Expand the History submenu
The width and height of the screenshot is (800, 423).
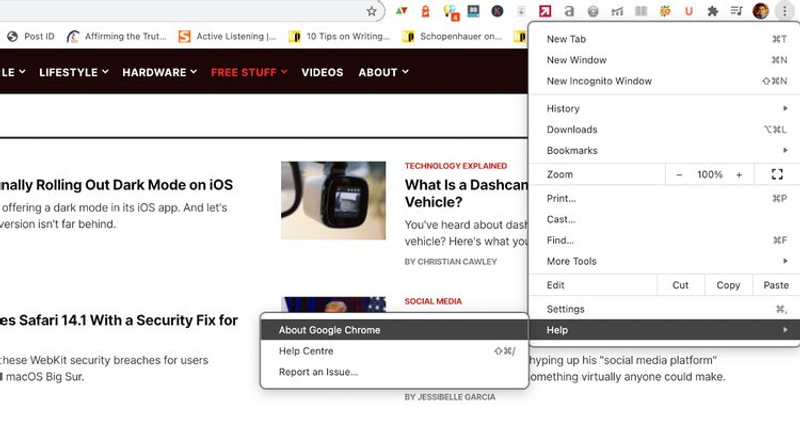[x=665, y=108]
